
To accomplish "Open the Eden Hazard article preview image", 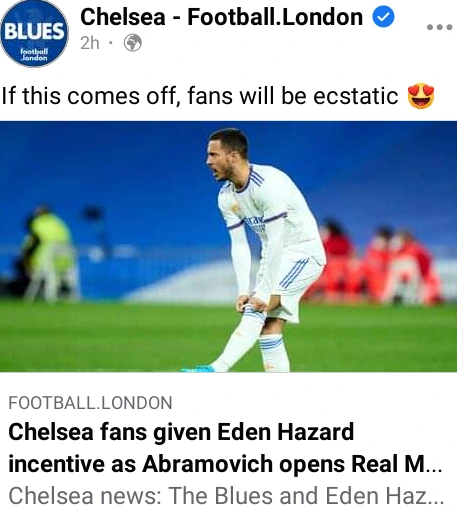I will [x=228, y=246].
